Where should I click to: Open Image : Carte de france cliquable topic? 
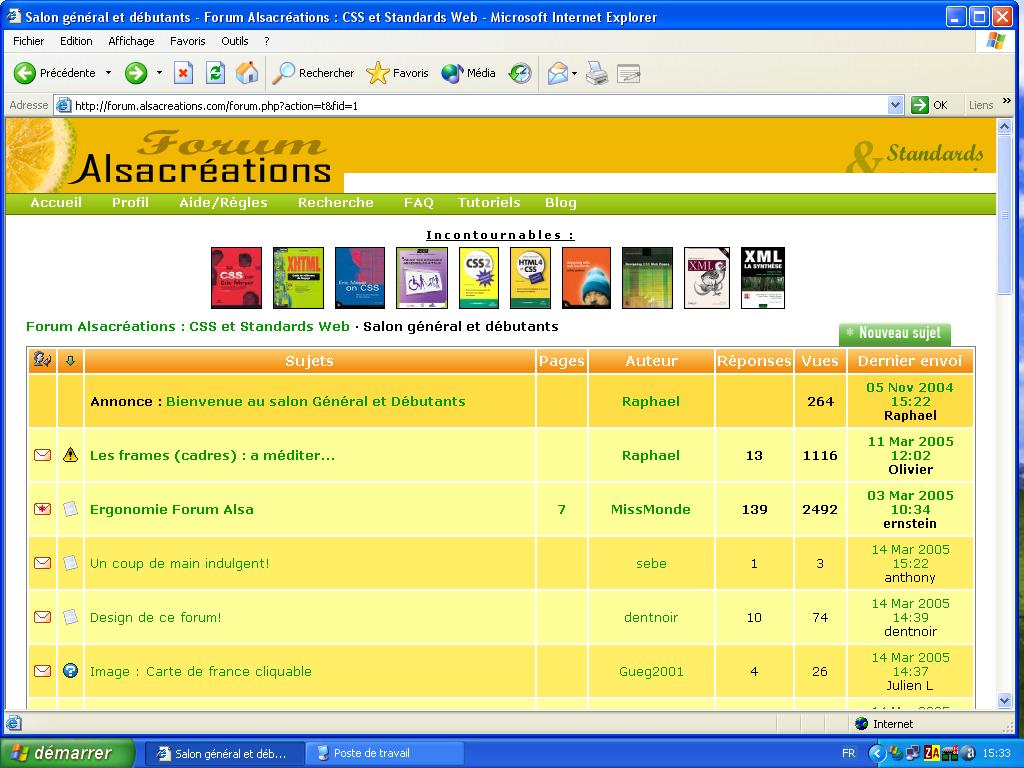click(x=200, y=671)
